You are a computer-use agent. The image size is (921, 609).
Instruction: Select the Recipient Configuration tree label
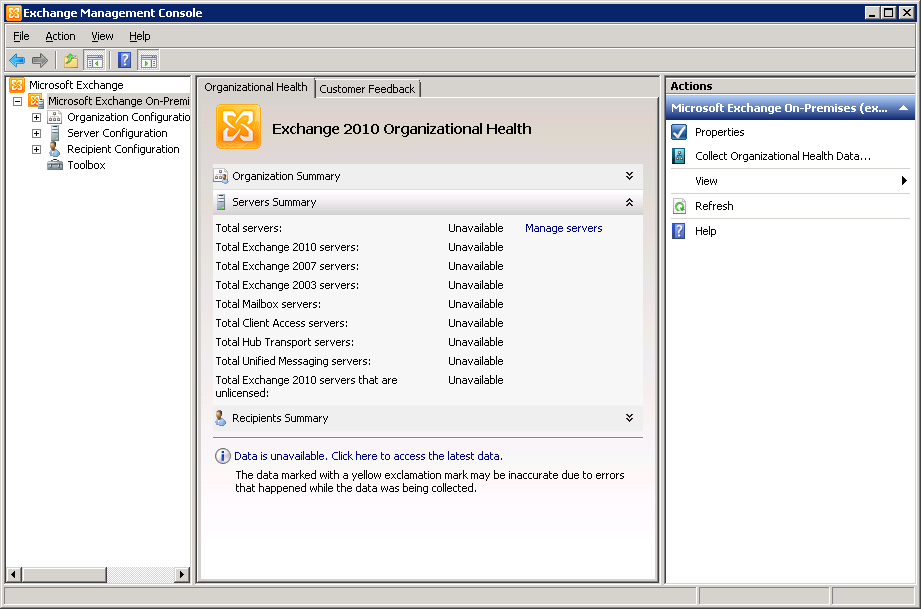(x=123, y=149)
